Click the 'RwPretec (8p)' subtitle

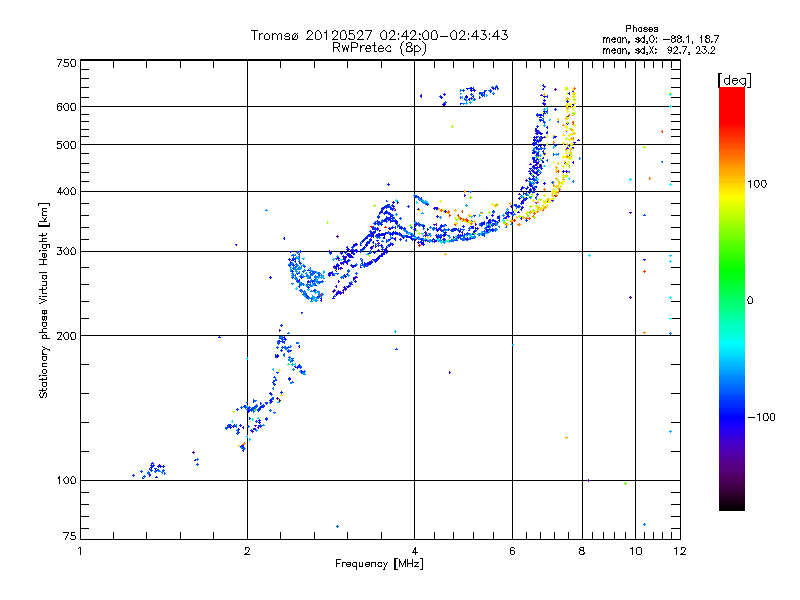[379, 48]
